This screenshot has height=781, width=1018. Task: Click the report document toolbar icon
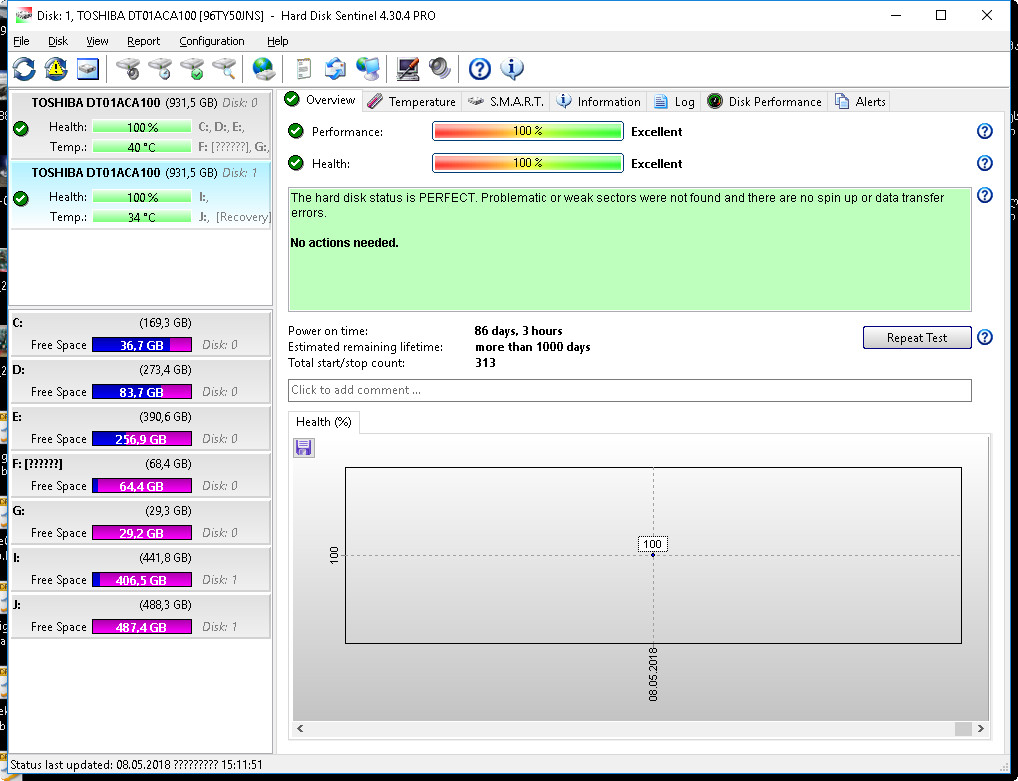coord(303,69)
